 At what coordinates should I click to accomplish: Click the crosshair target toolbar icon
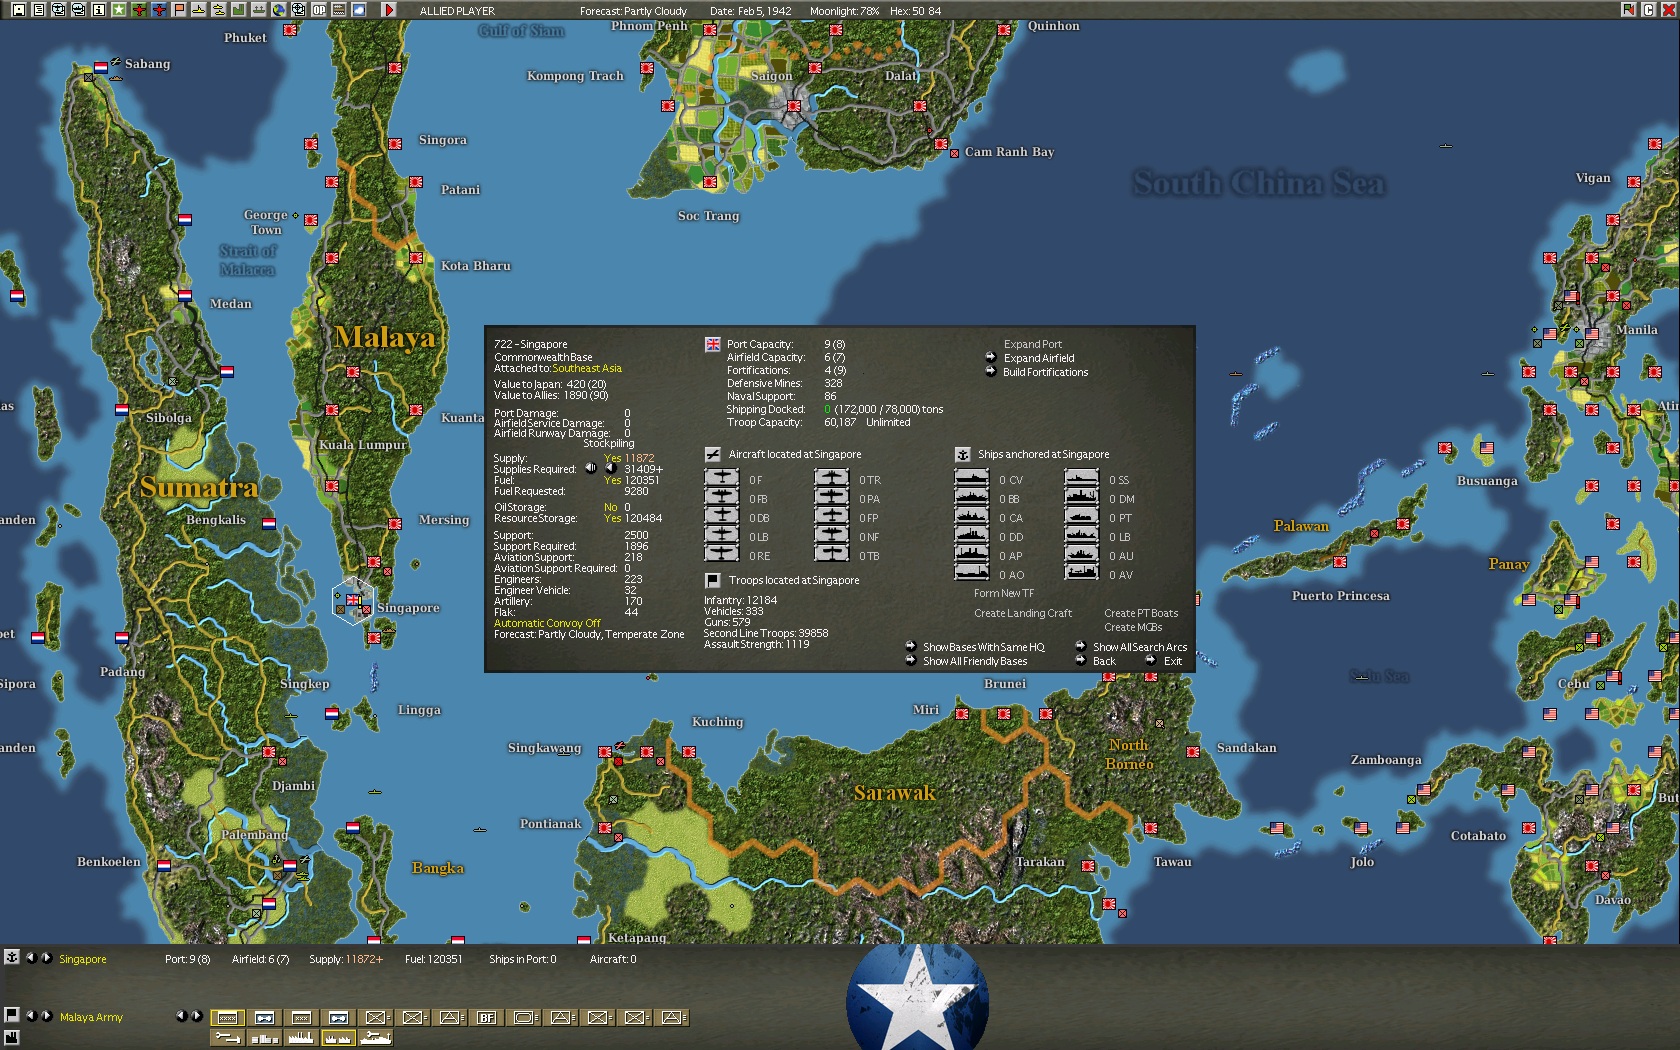click(x=299, y=10)
